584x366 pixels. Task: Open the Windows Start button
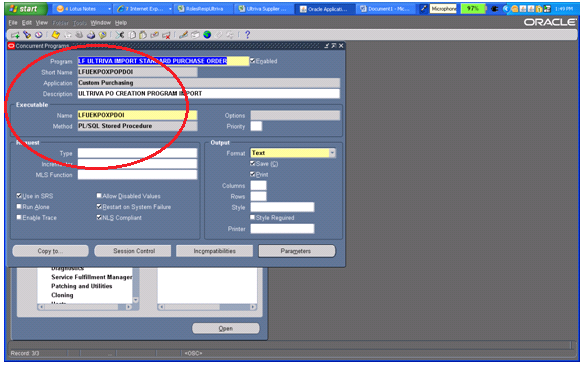(x=25, y=9)
